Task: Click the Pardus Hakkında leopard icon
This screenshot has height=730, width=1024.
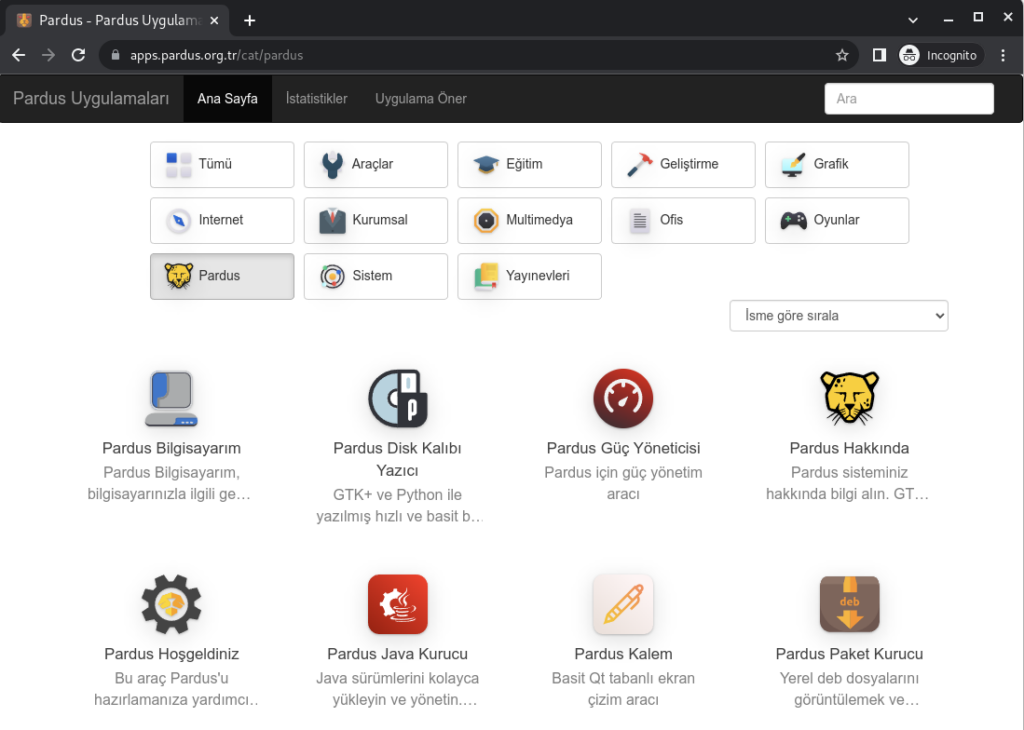Action: tap(849, 398)
